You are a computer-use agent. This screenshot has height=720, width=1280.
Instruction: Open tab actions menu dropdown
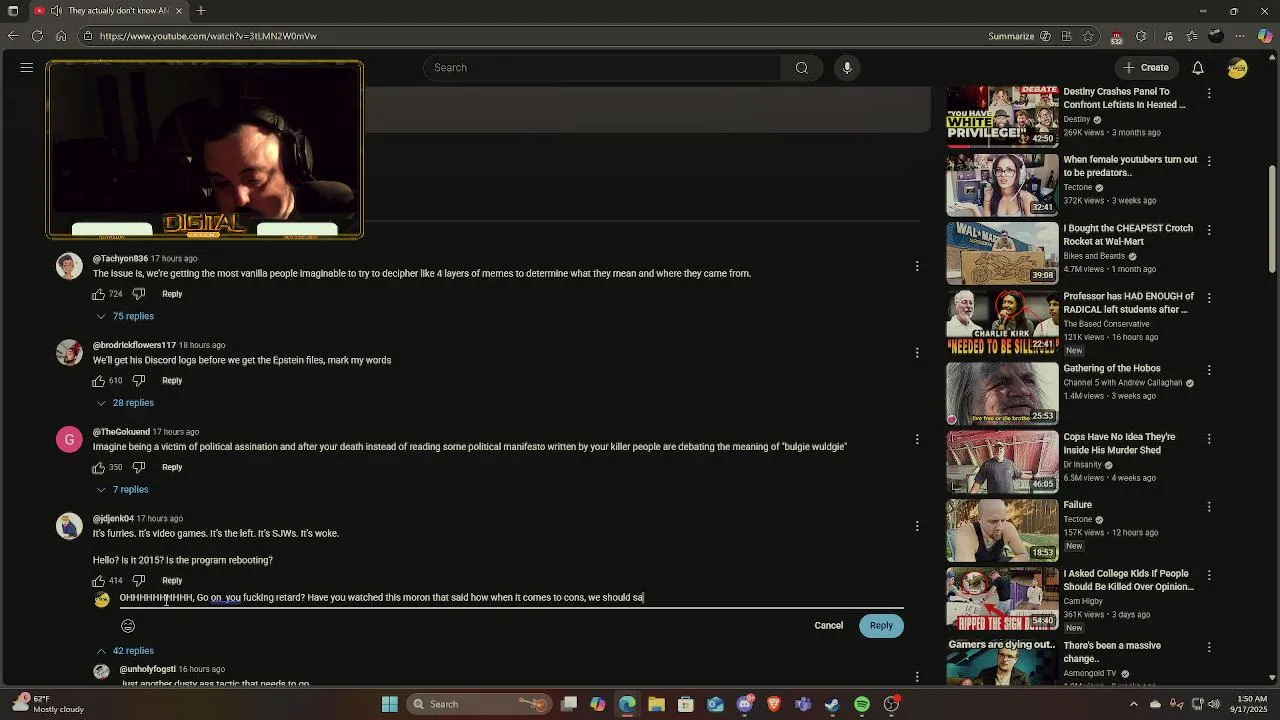pos(14,11)
